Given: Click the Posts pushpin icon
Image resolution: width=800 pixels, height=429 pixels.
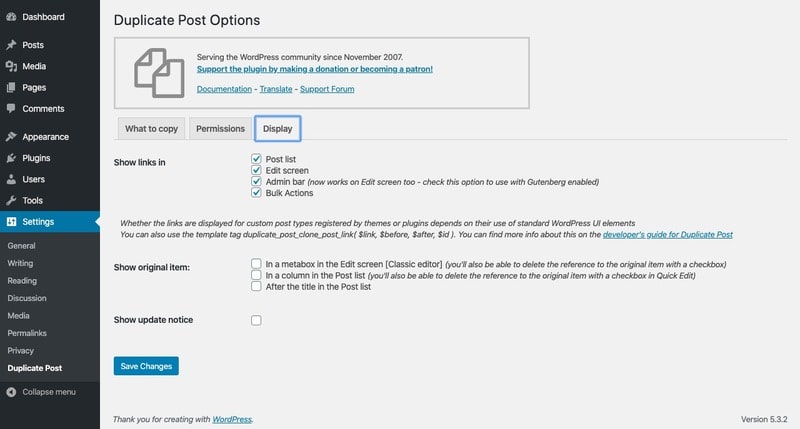Looking at the screenshot, I should (x=11, y=45).
